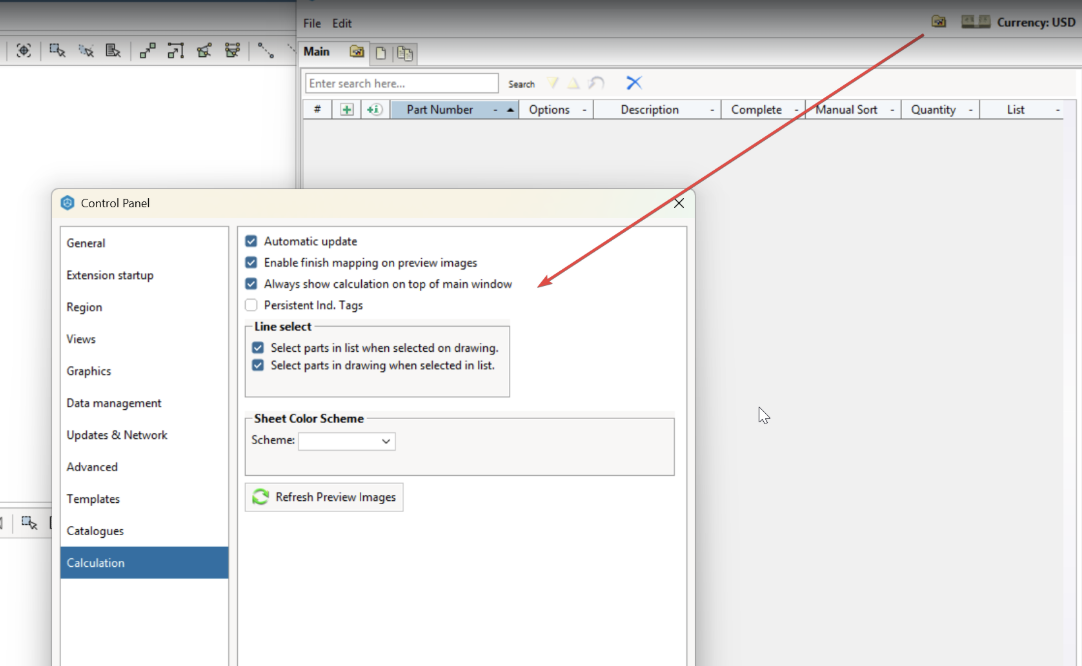The width and height of the screenshot is (1082, 666).
Task: Toggle Select parts in list when selected on drawing
Action: (x=258, y=348)
